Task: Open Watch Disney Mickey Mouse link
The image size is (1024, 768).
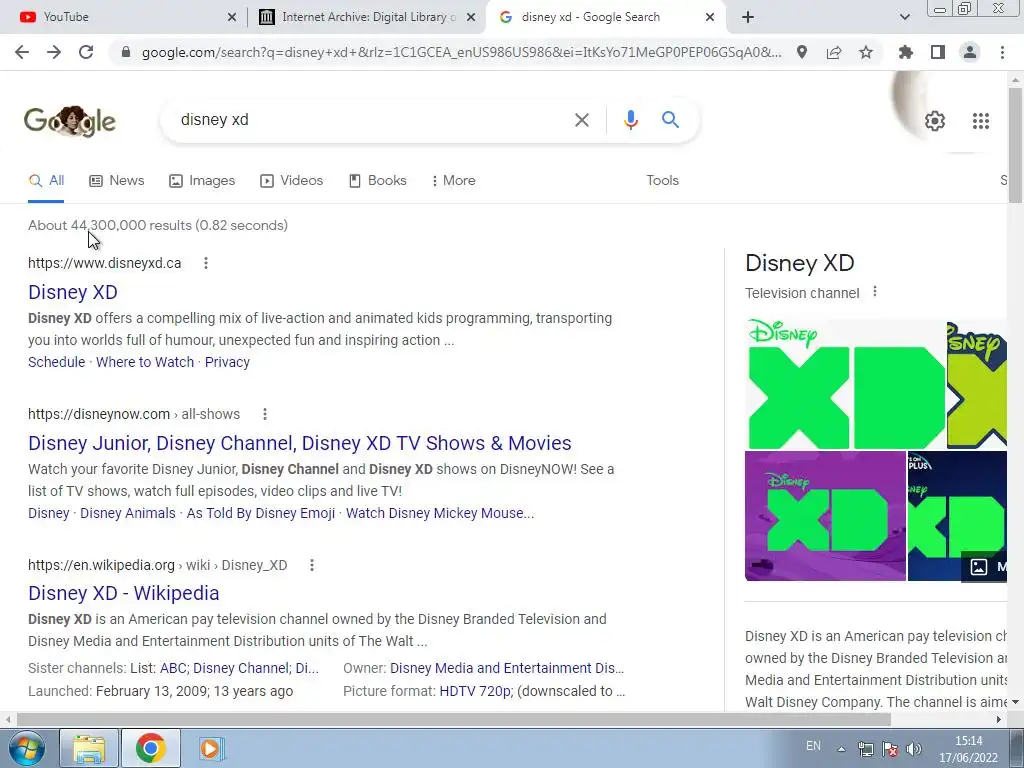Action: (x=440, y=513)
